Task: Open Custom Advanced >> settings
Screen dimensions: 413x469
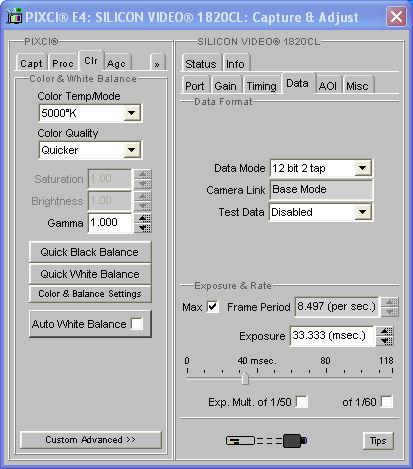Action: [x=91, y=440]
